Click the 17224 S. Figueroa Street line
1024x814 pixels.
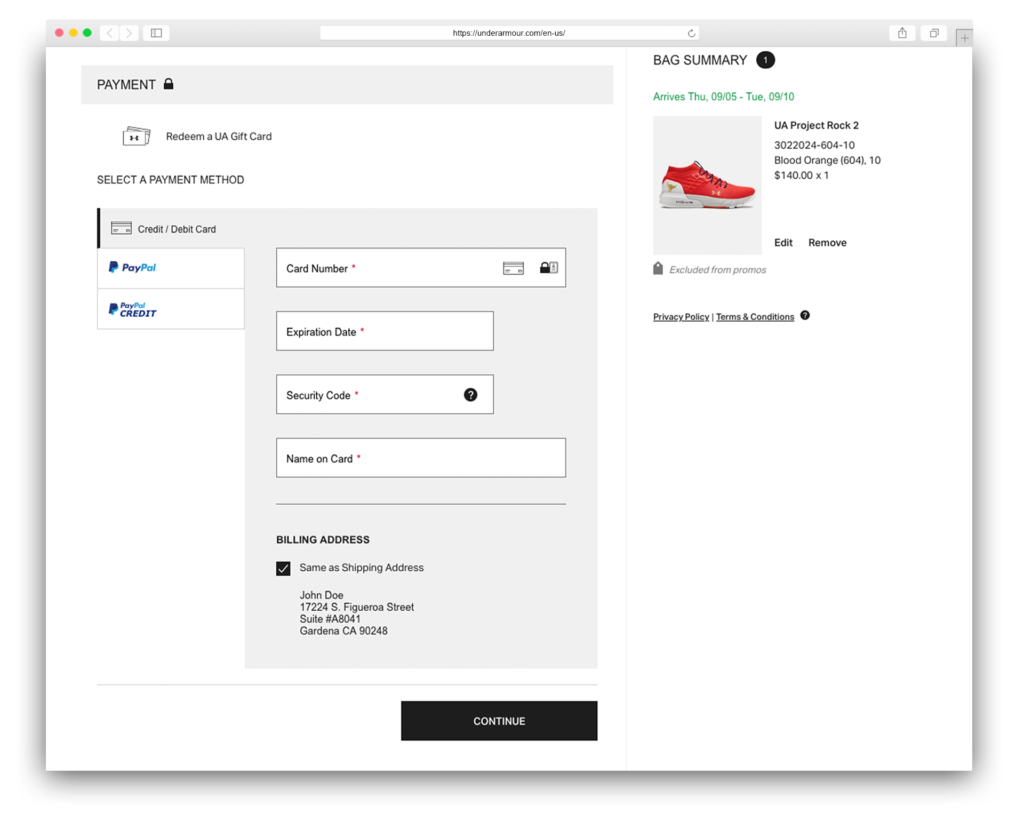tap(357, 608)
